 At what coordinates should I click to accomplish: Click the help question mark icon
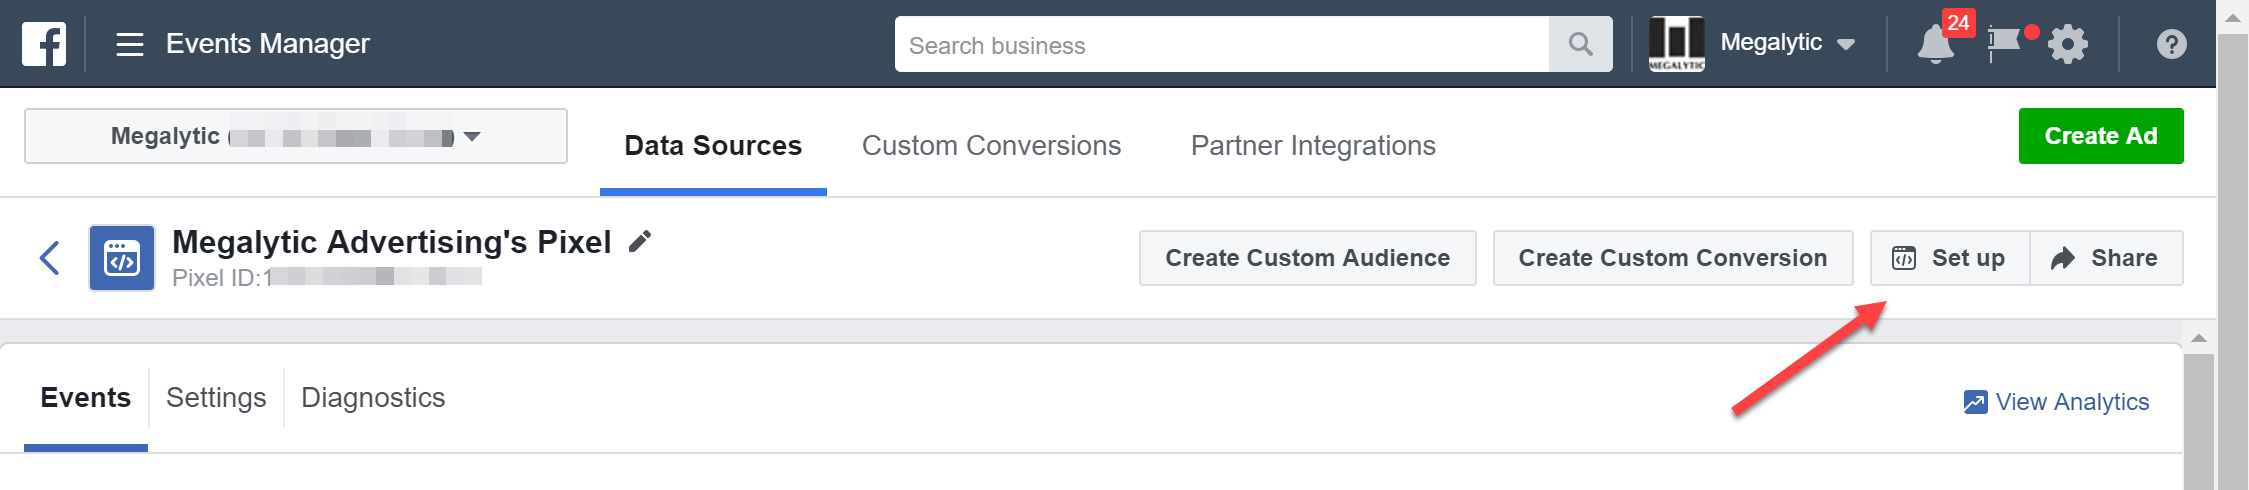click(x=2171, y=44)
